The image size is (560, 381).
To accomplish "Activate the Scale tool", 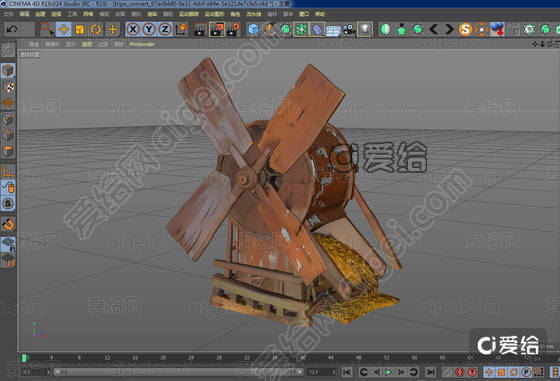I will pyautogui.click(x=80, y=29).
